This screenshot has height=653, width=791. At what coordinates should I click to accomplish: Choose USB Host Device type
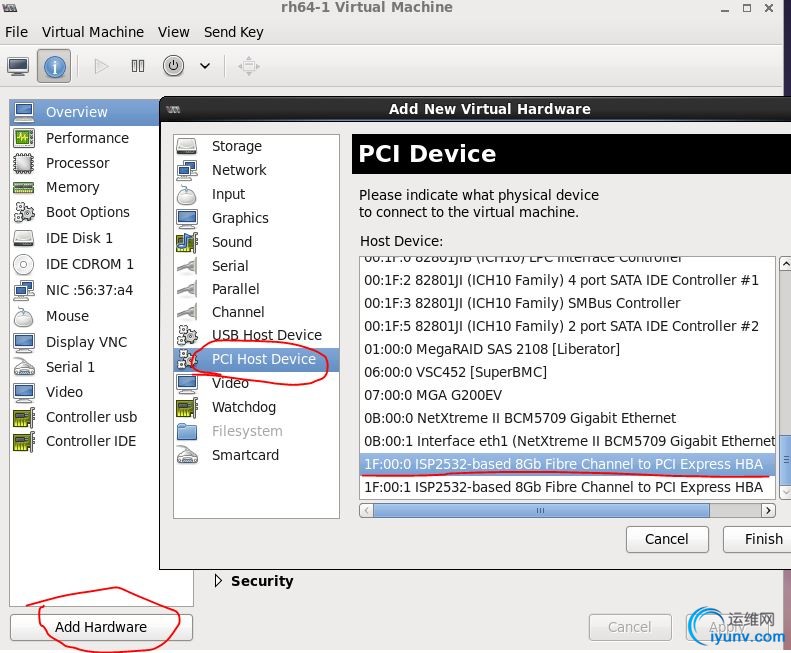(256, 335)
